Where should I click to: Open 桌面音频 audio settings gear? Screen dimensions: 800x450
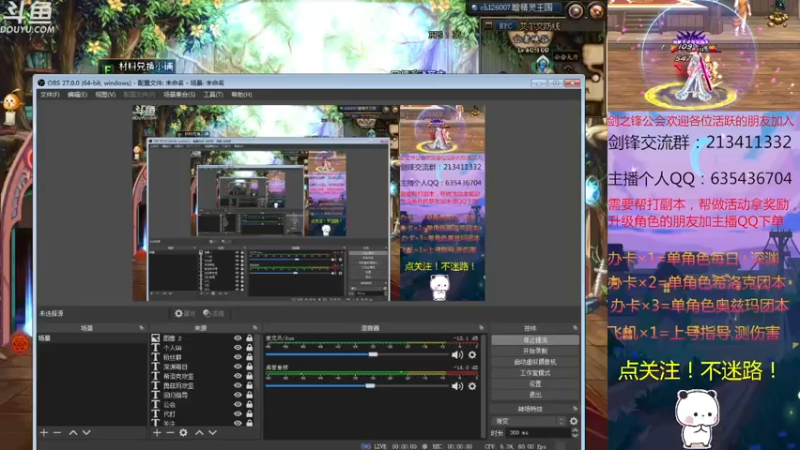coord(472,386)
